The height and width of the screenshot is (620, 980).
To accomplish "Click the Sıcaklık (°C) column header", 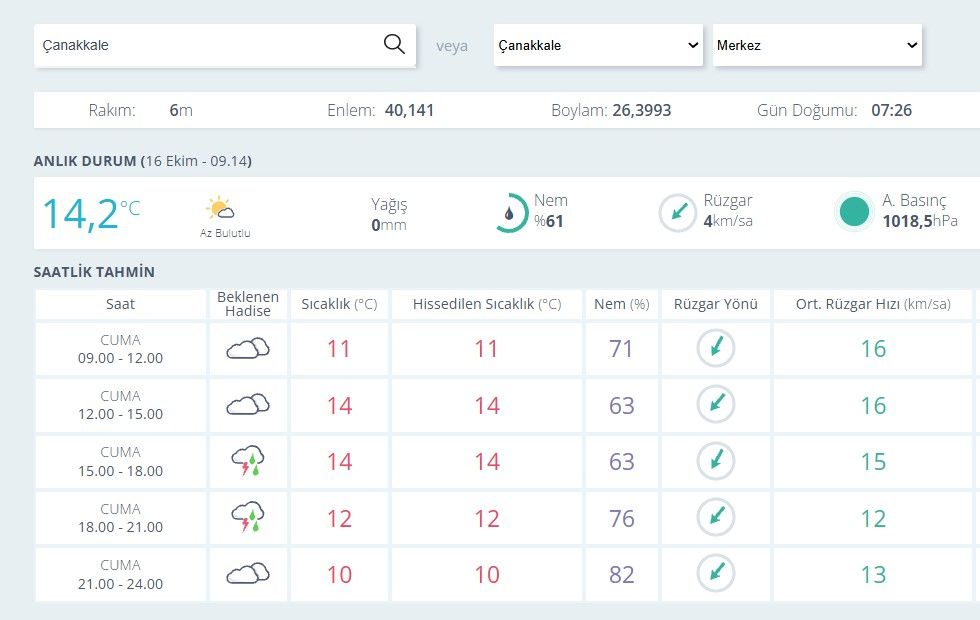I will 339,304.
